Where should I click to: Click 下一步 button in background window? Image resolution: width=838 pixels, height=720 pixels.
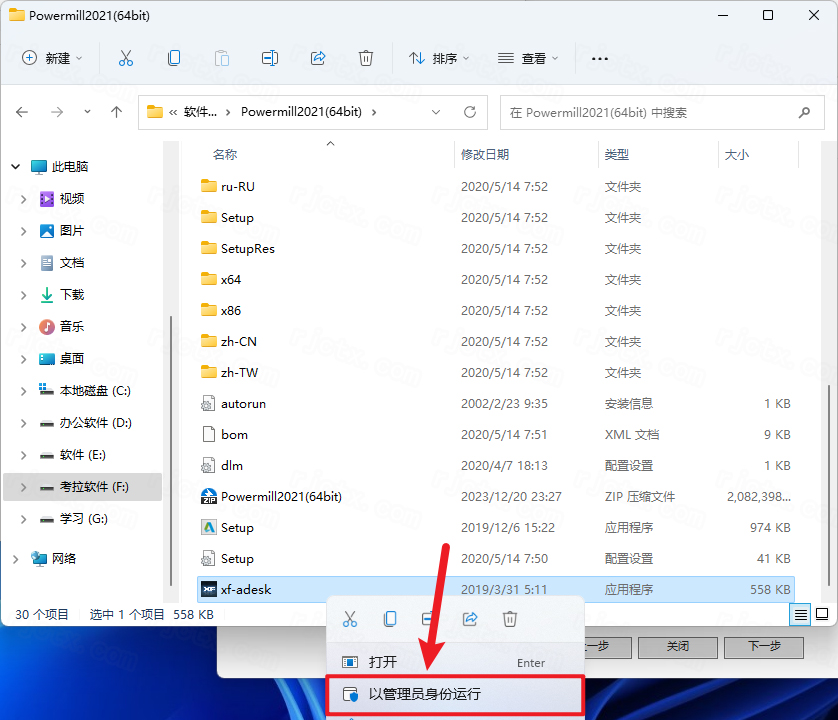coord(764,647)
